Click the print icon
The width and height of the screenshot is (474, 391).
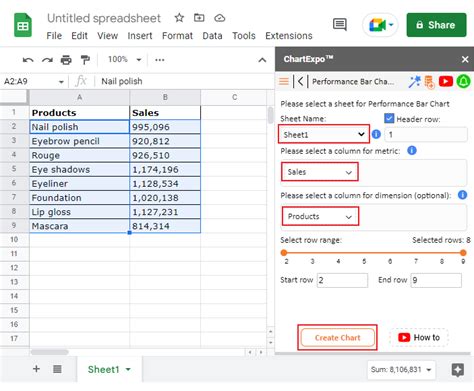point(66,60)
